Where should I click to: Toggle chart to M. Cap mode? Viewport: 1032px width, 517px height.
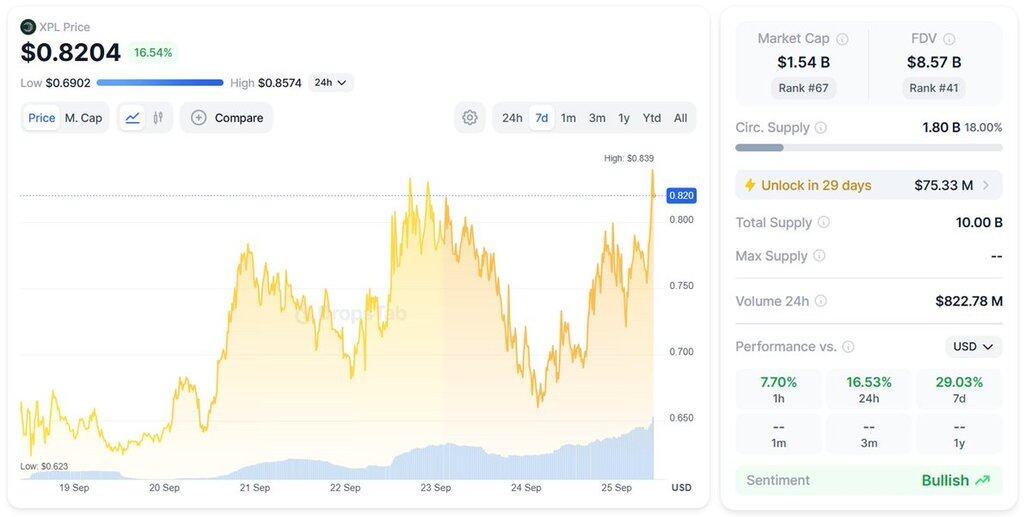pyautogui.click(x=84, y=118)
